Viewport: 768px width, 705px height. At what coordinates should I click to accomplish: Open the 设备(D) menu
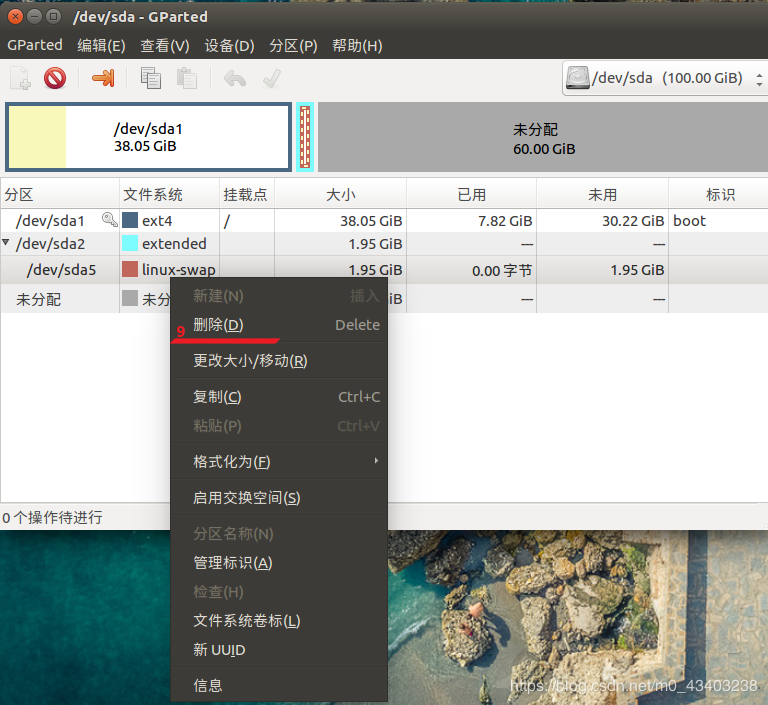click(x=229, y=46)
